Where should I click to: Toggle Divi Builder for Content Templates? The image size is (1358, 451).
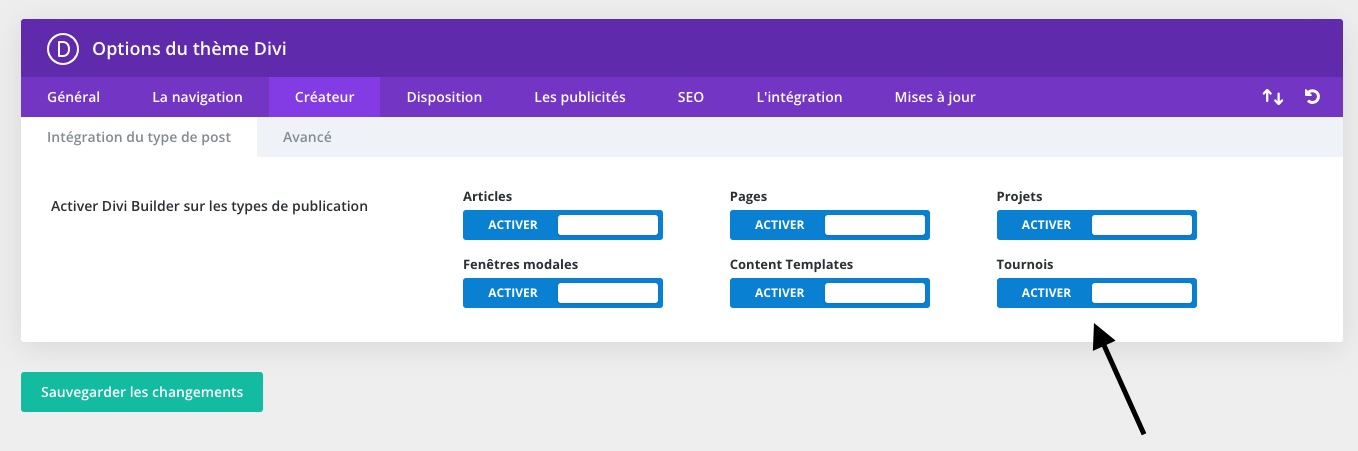830,293
